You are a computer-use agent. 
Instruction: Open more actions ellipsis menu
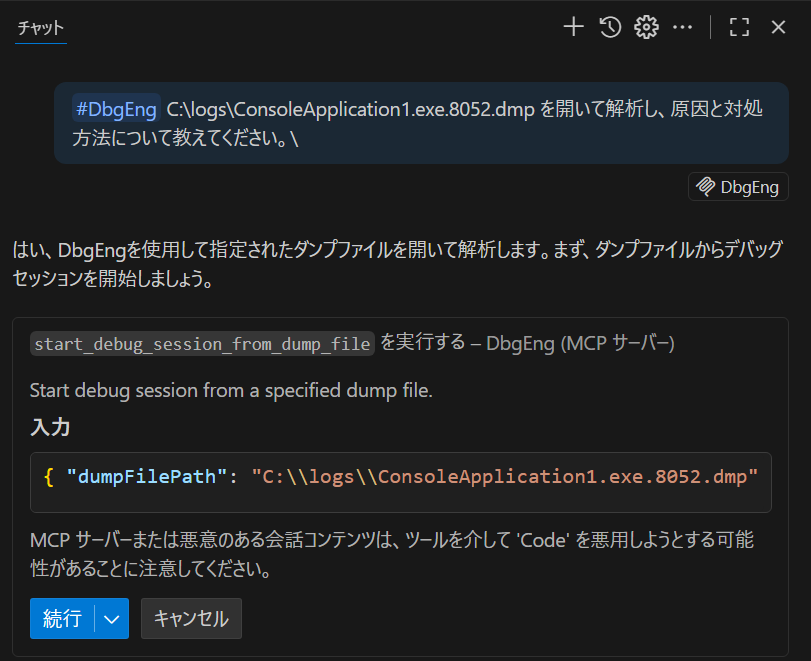tap(682, 27)
